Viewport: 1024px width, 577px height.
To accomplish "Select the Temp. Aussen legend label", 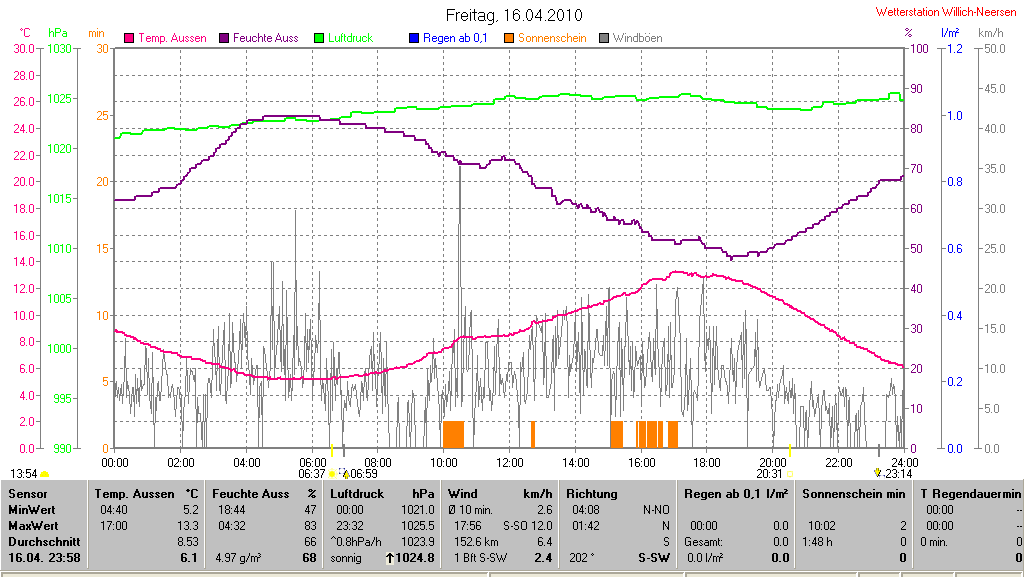I will tap(172, 39).
